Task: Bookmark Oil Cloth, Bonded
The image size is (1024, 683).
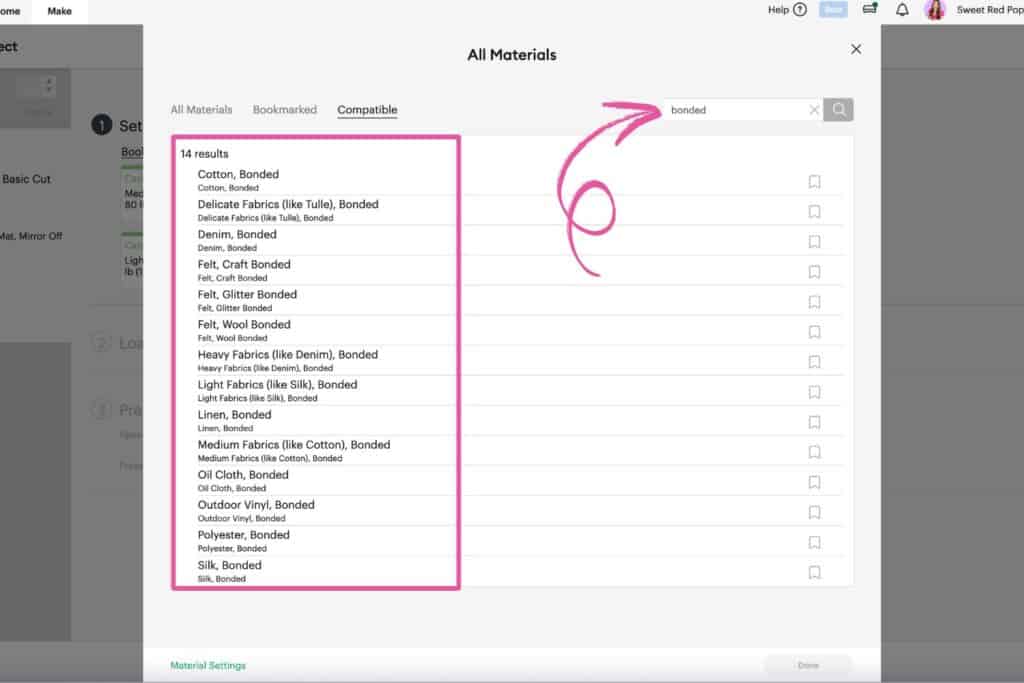Action: pyautogui.click(x=814, y=482)
